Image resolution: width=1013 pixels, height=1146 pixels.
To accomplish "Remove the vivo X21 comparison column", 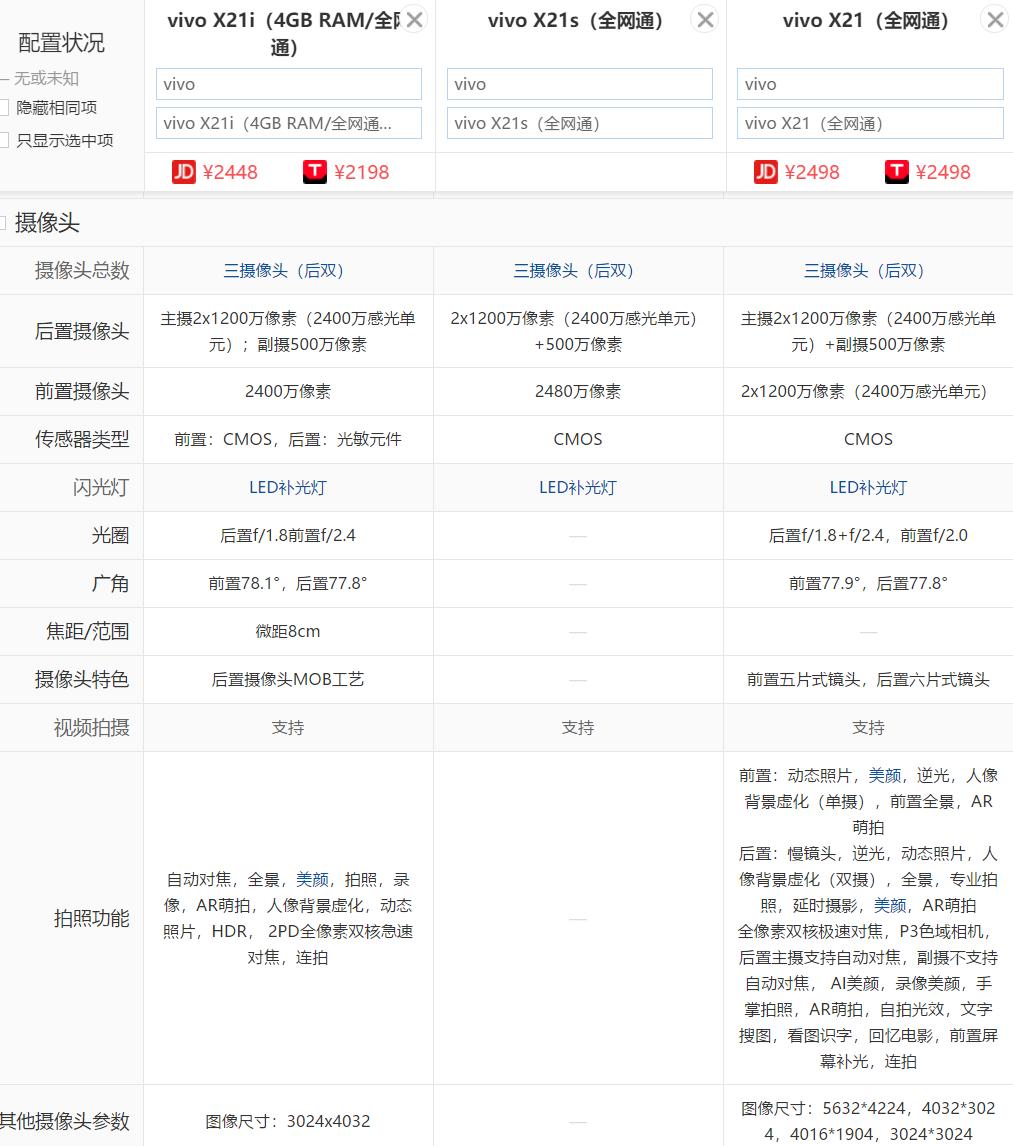I will 994,19.
